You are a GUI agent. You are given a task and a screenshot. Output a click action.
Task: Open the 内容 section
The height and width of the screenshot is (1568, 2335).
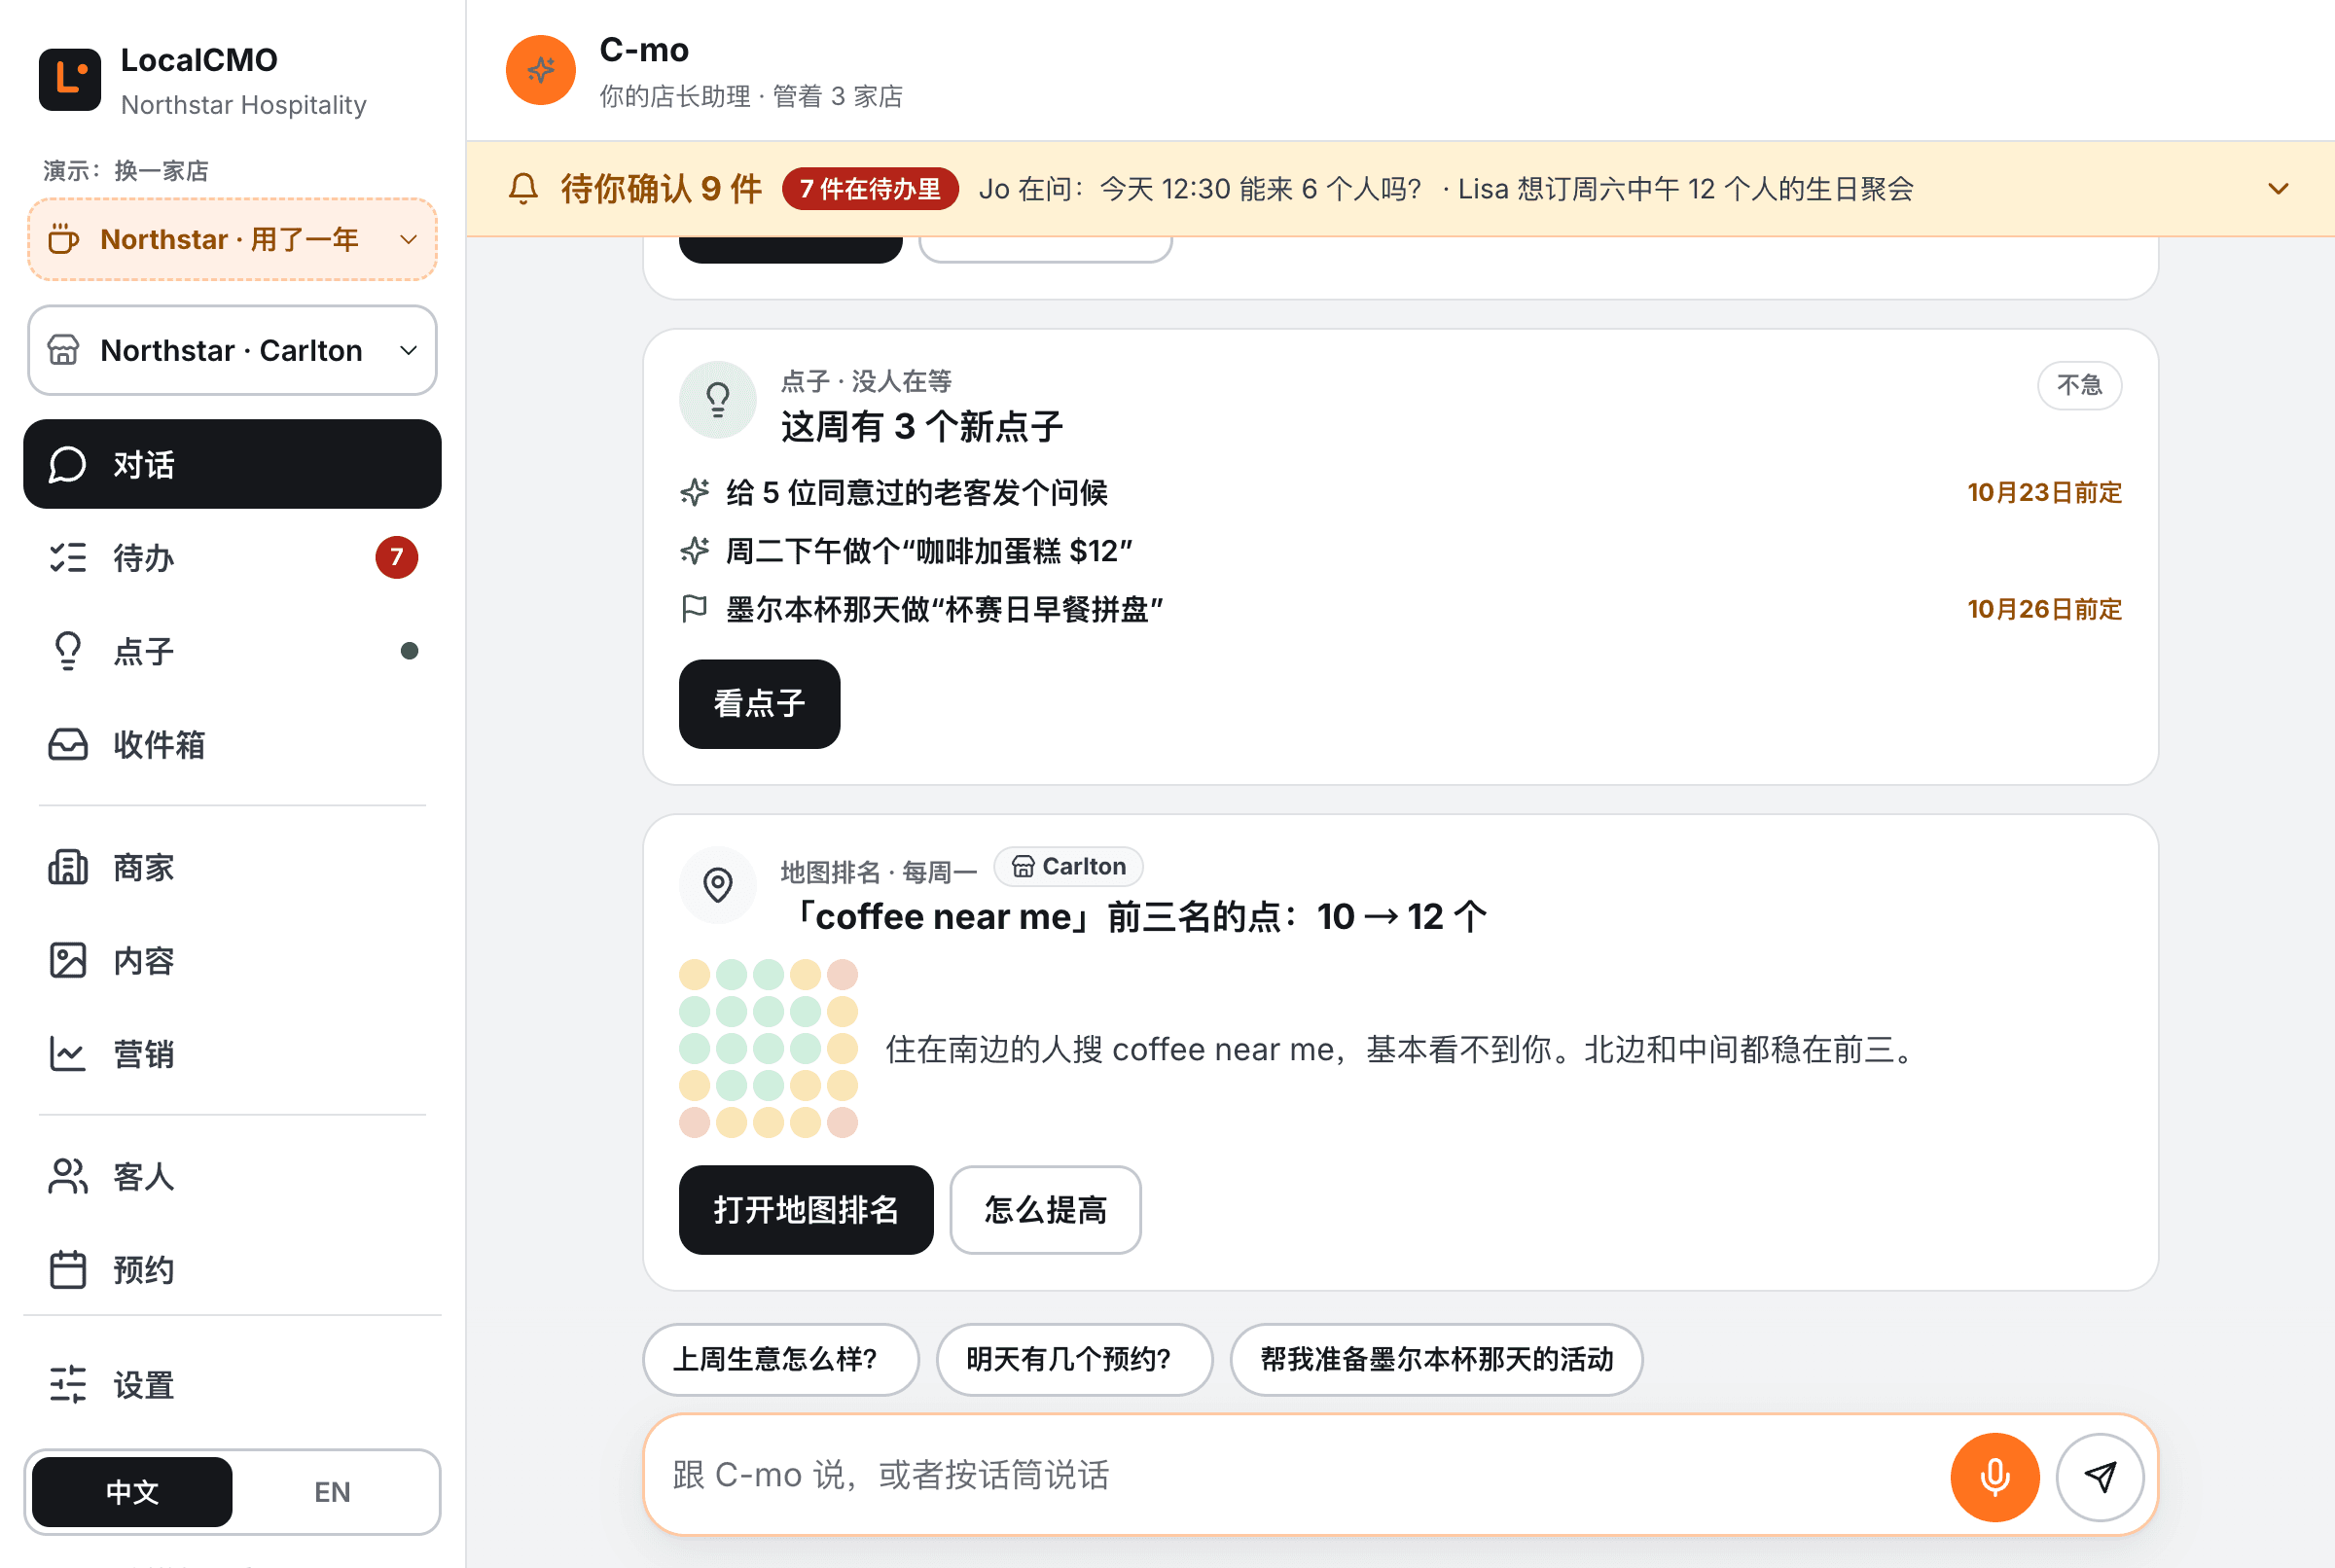[x=232, y=960]
